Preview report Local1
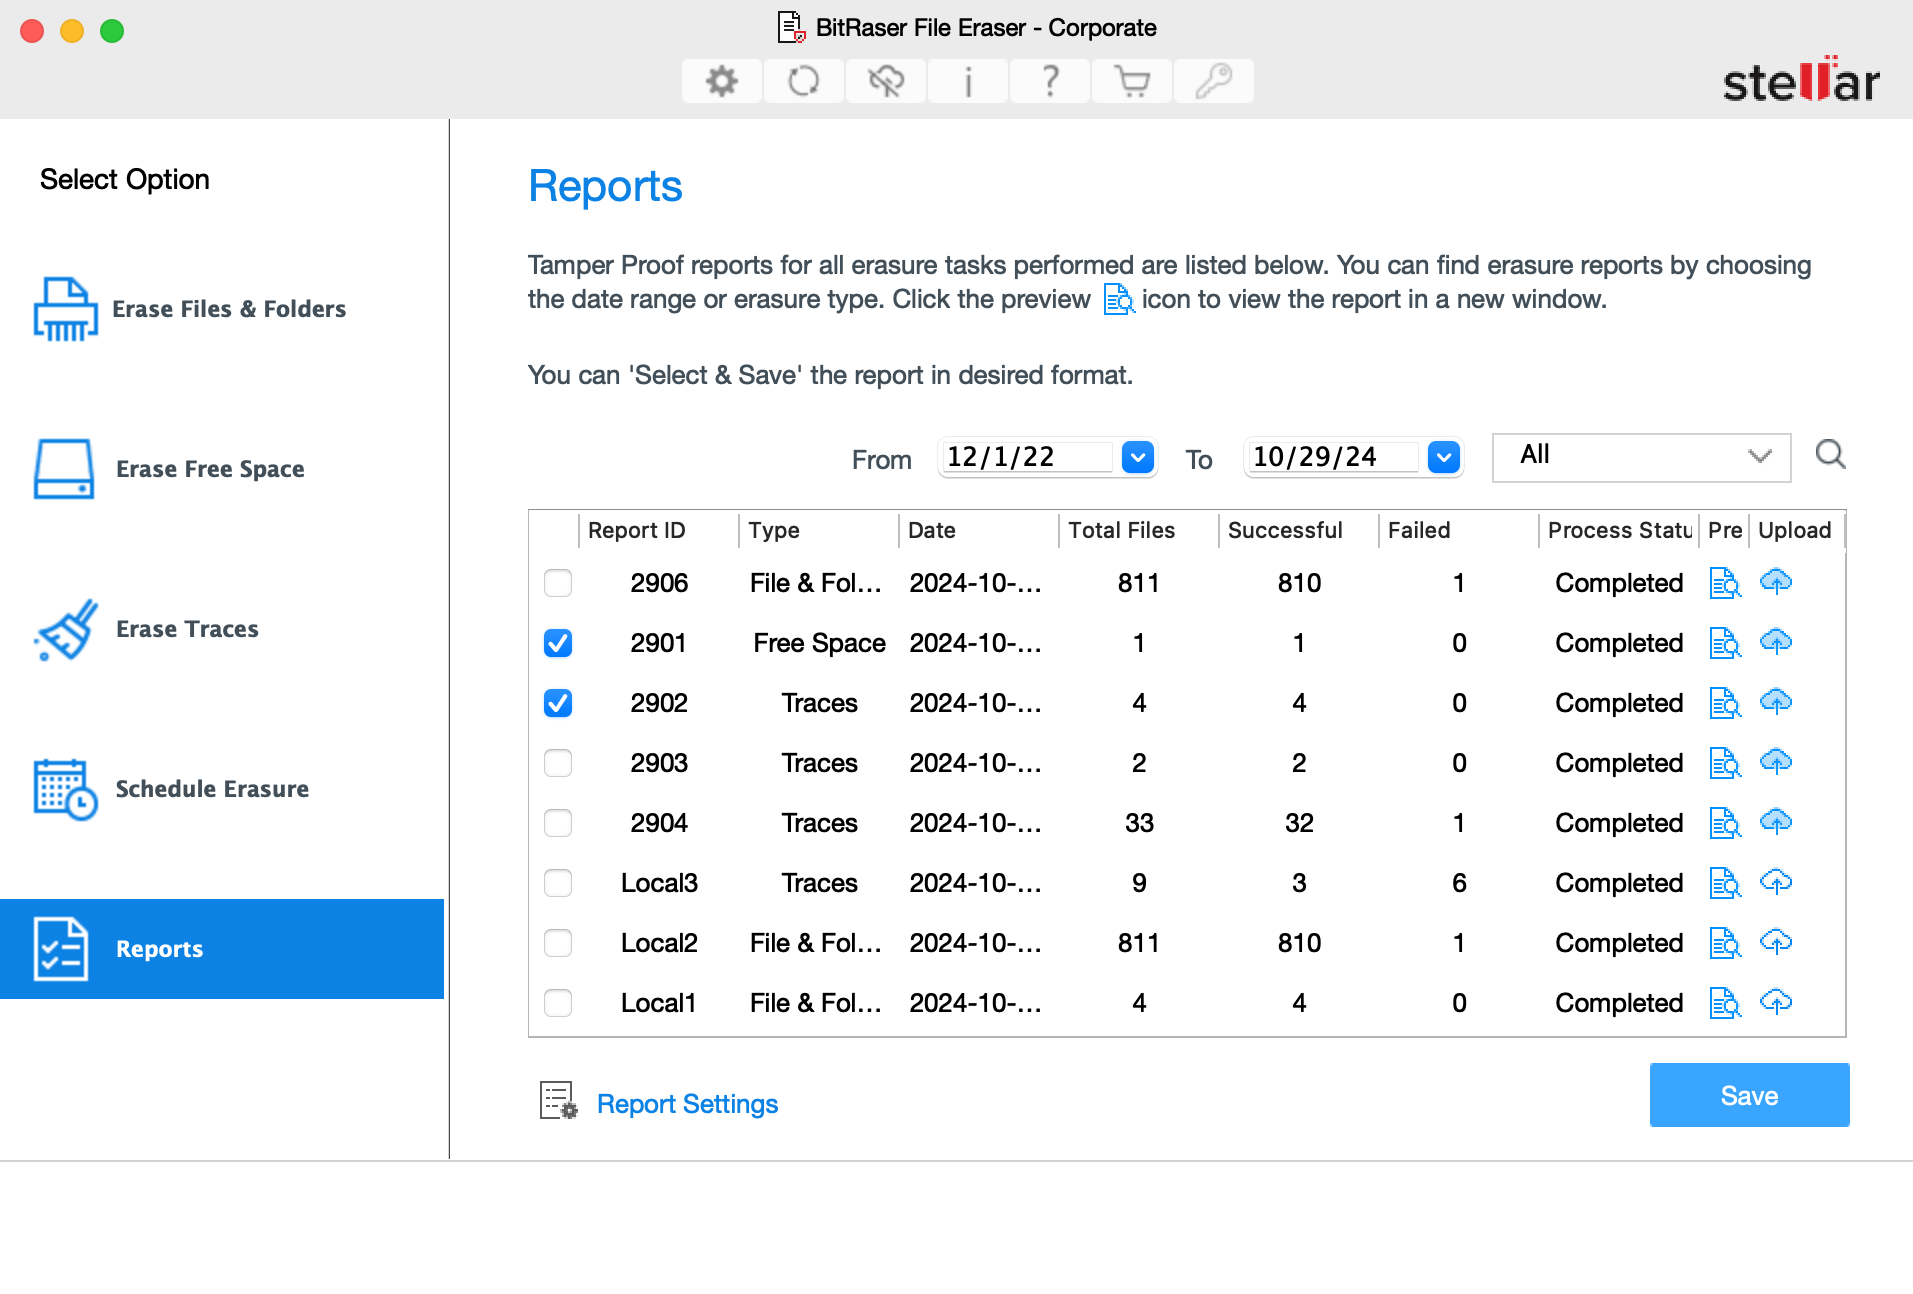Screen dimensions: 1913x1294 1725,1003
